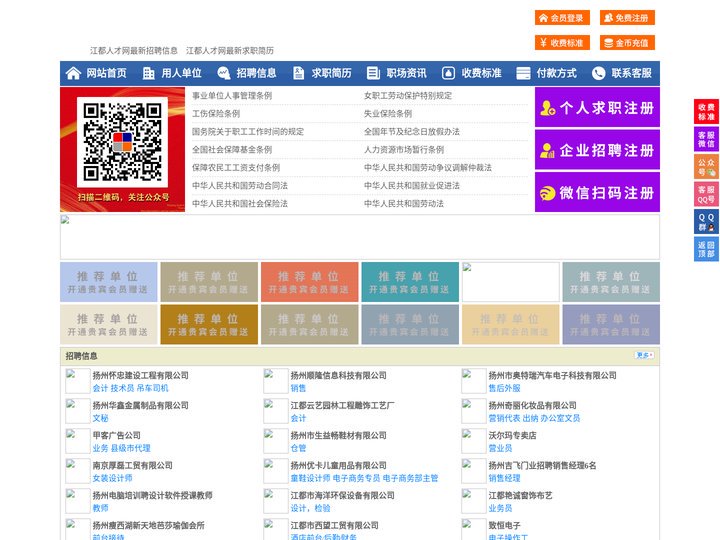Click the purple 客服微信 side widget
Screen dimensions: 720x540
[x=706, y=139]
